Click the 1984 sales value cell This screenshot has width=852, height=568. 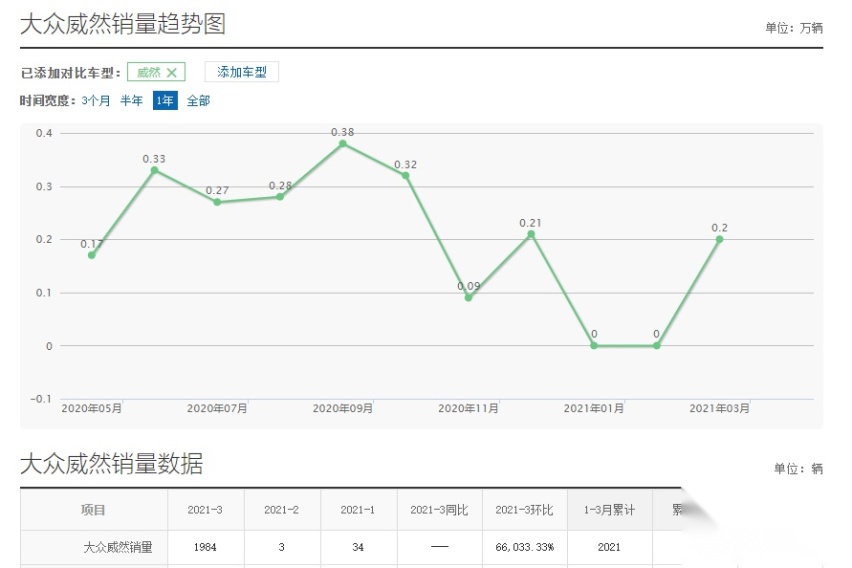tap(205, 547)
